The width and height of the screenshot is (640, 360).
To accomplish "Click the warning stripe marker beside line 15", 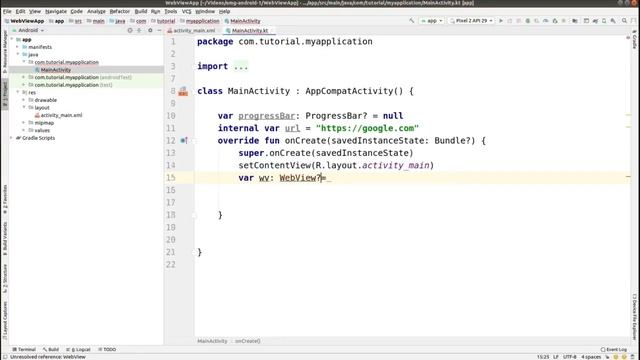I will 628,177.
